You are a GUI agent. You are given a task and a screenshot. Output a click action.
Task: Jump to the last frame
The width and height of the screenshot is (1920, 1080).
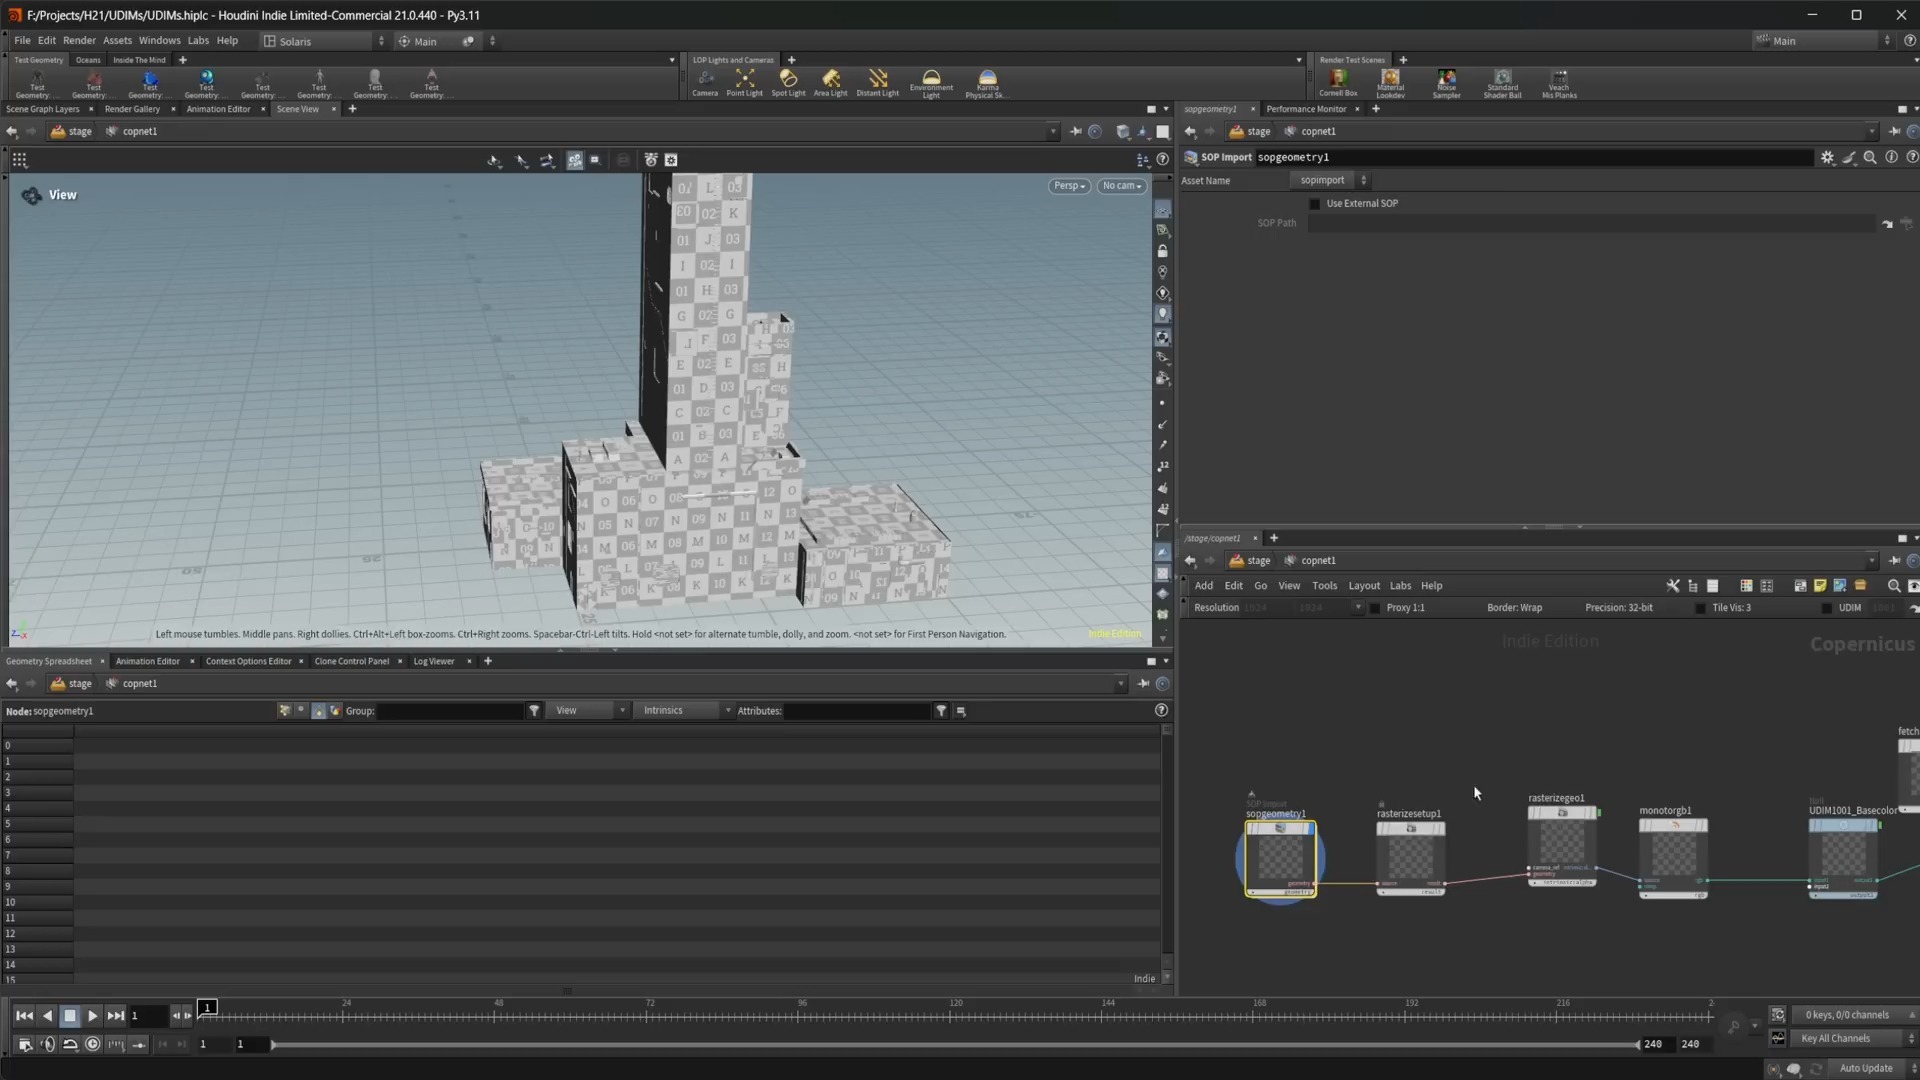(116, 1016)
